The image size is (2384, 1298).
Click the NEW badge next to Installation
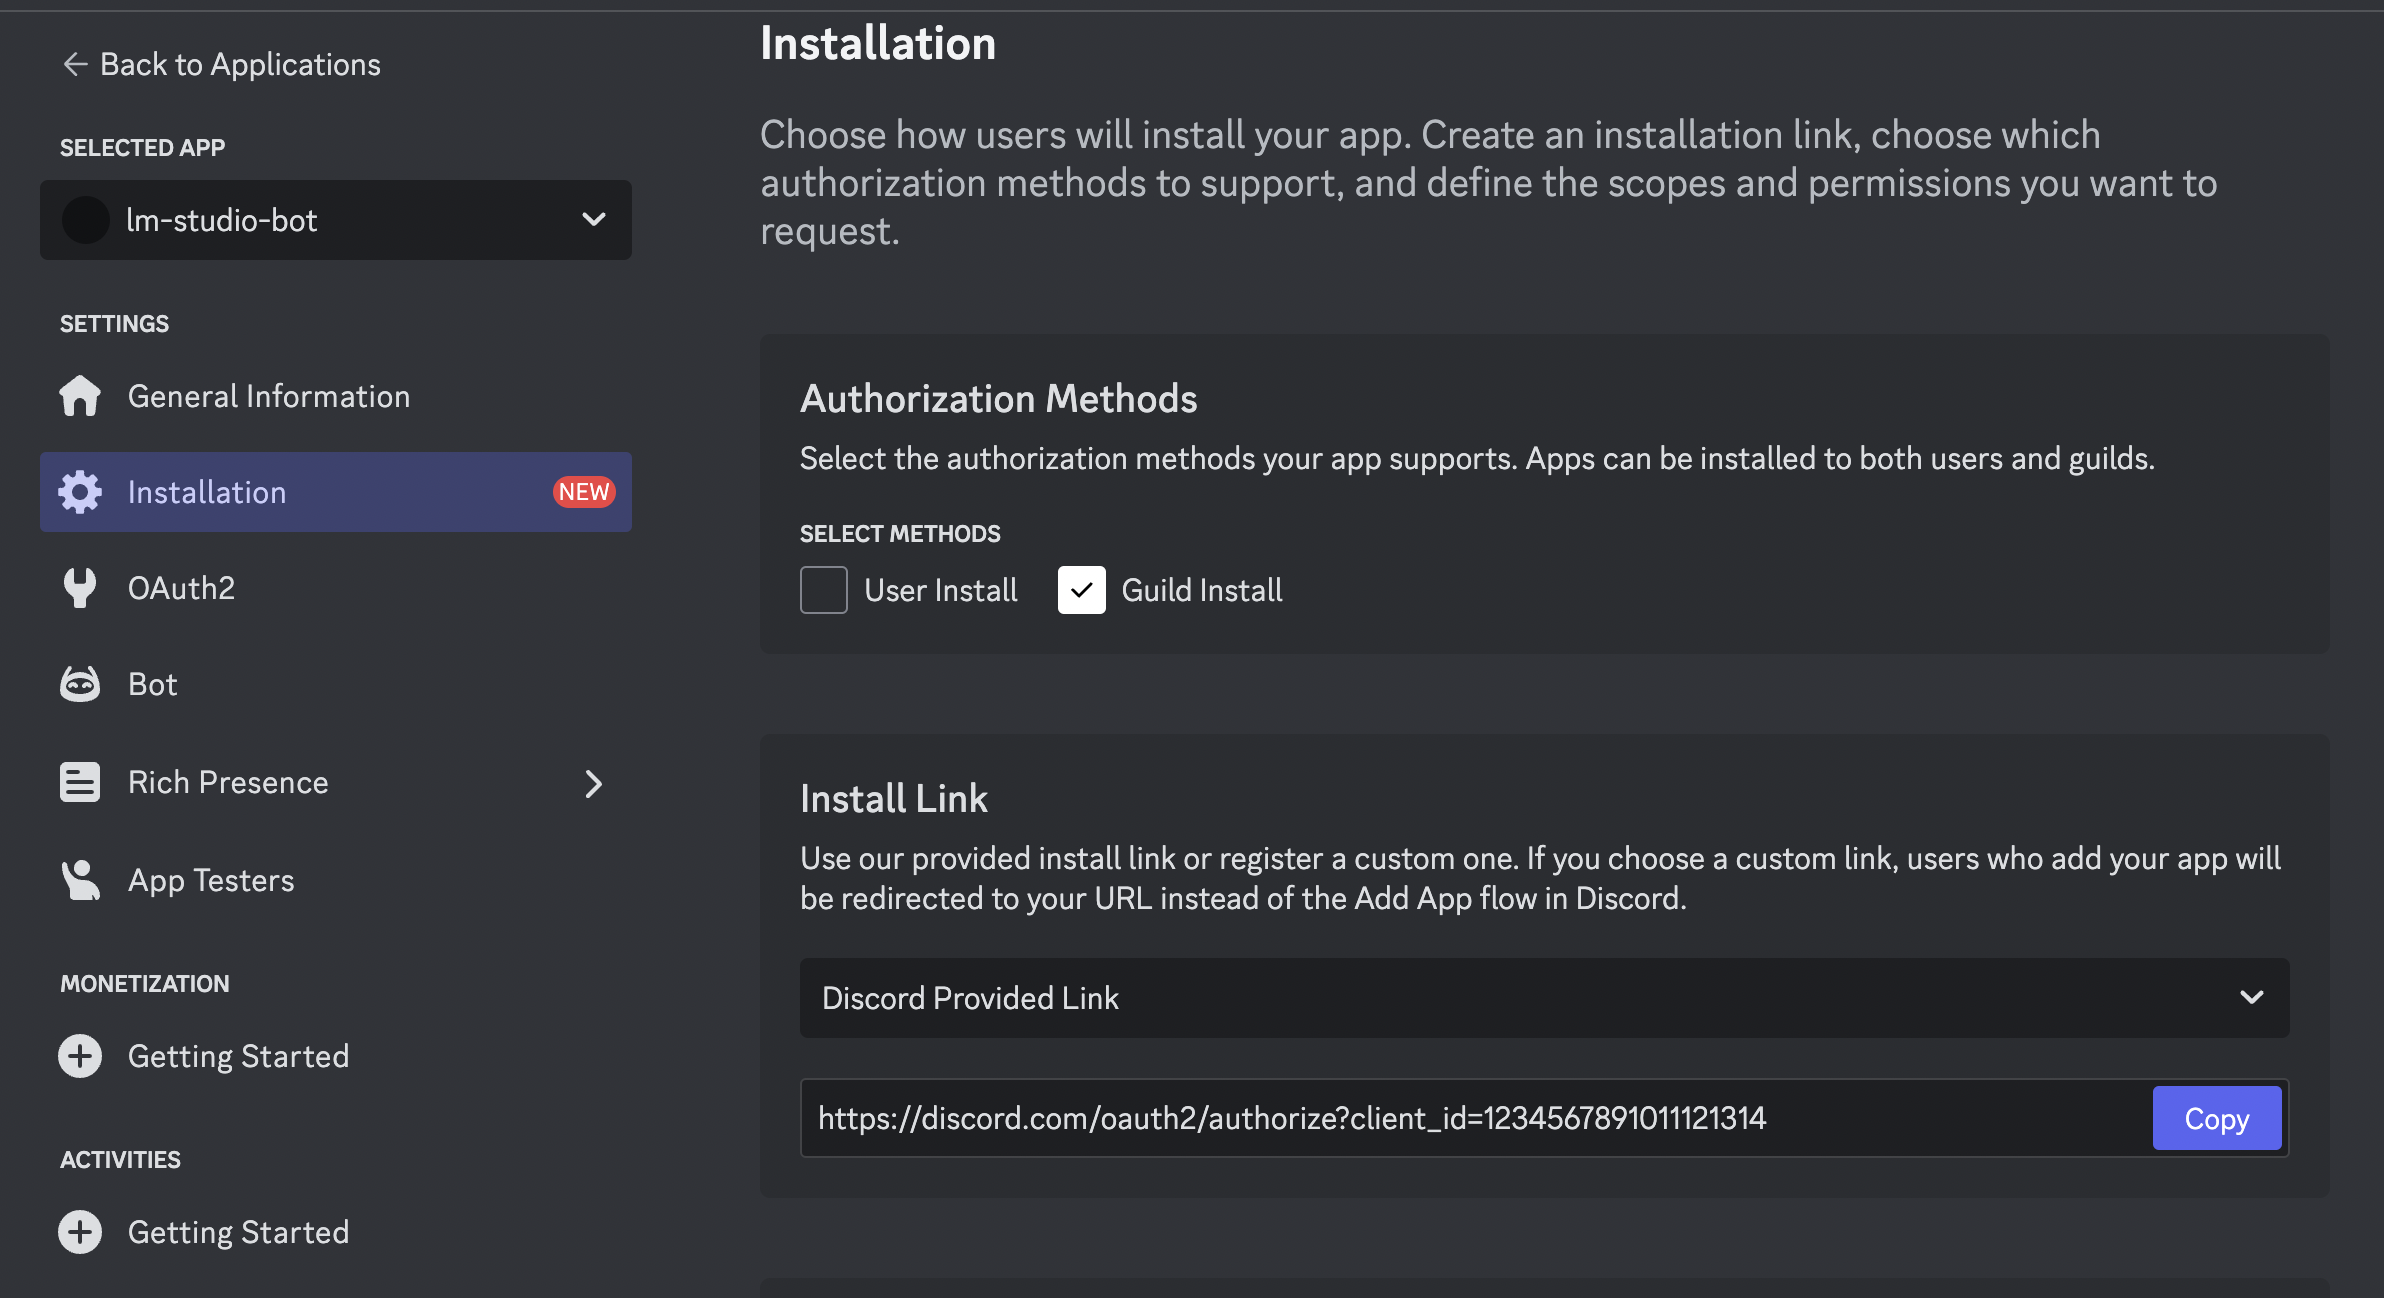(x=583, y=491)
